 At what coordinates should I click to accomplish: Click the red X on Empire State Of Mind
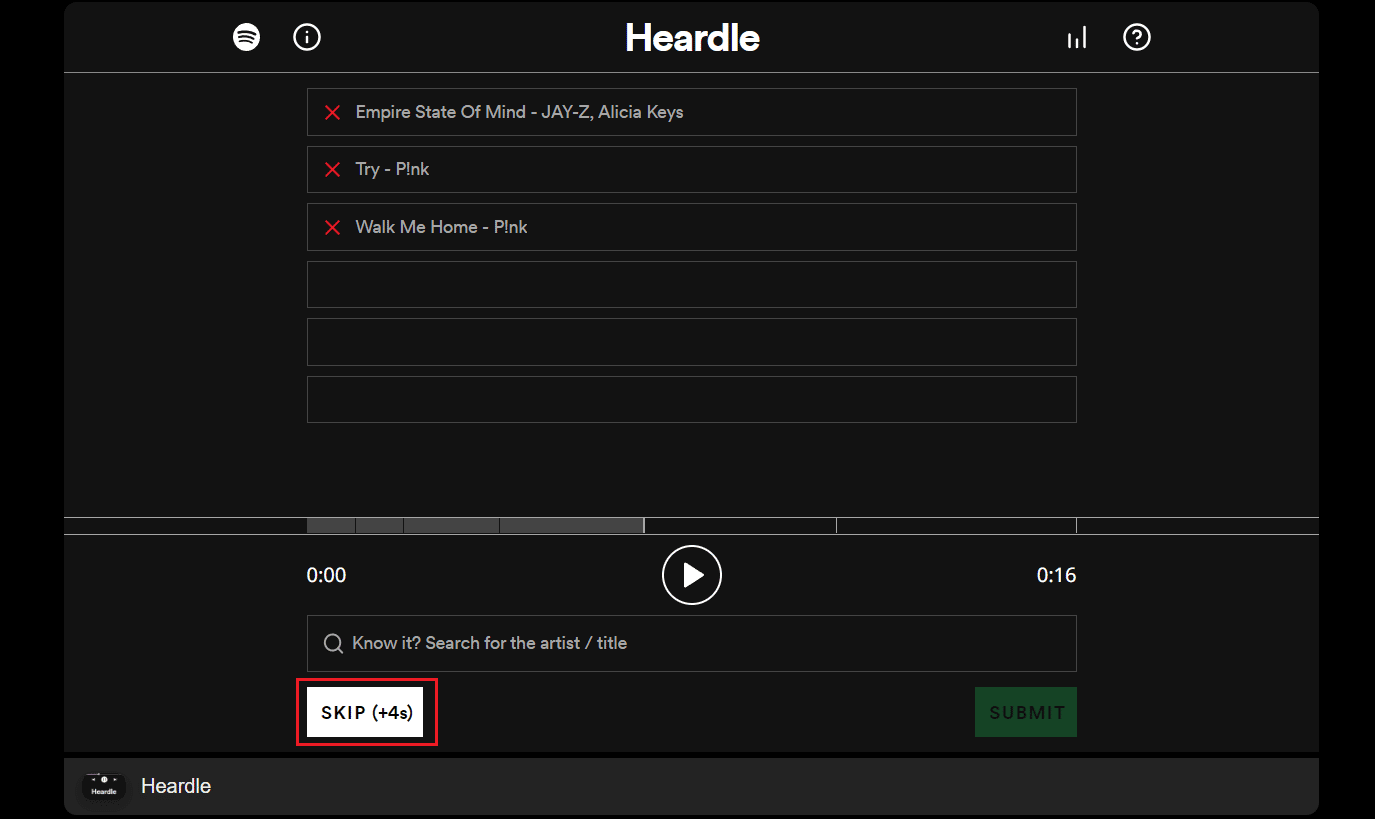[x=333, y=113]
